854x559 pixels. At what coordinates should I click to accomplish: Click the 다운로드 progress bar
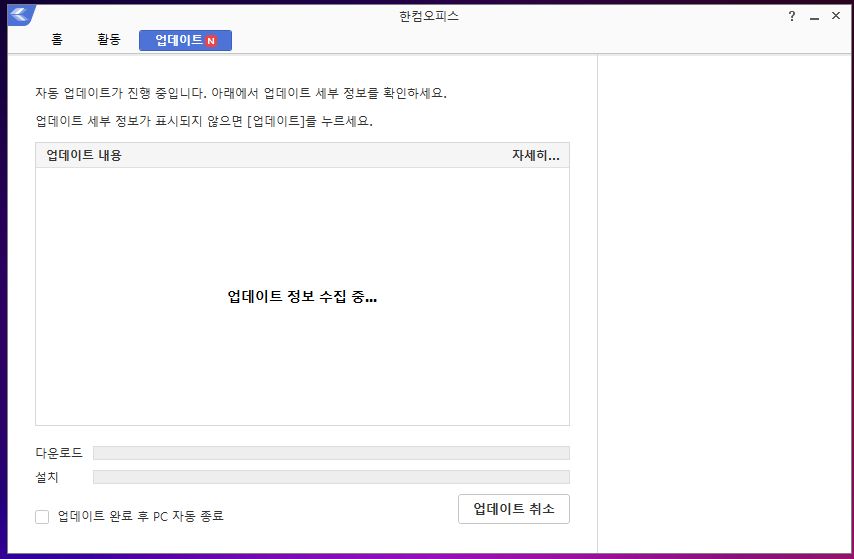pos(331,453)
